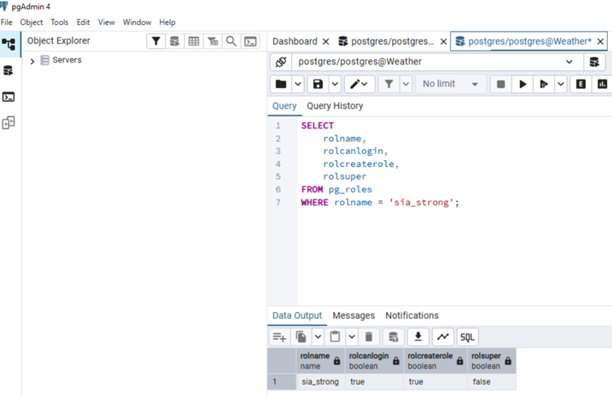The width and height of the screenshot is (612, 397).
Task: Switch to the Messages tab
Action: [354, 315]
